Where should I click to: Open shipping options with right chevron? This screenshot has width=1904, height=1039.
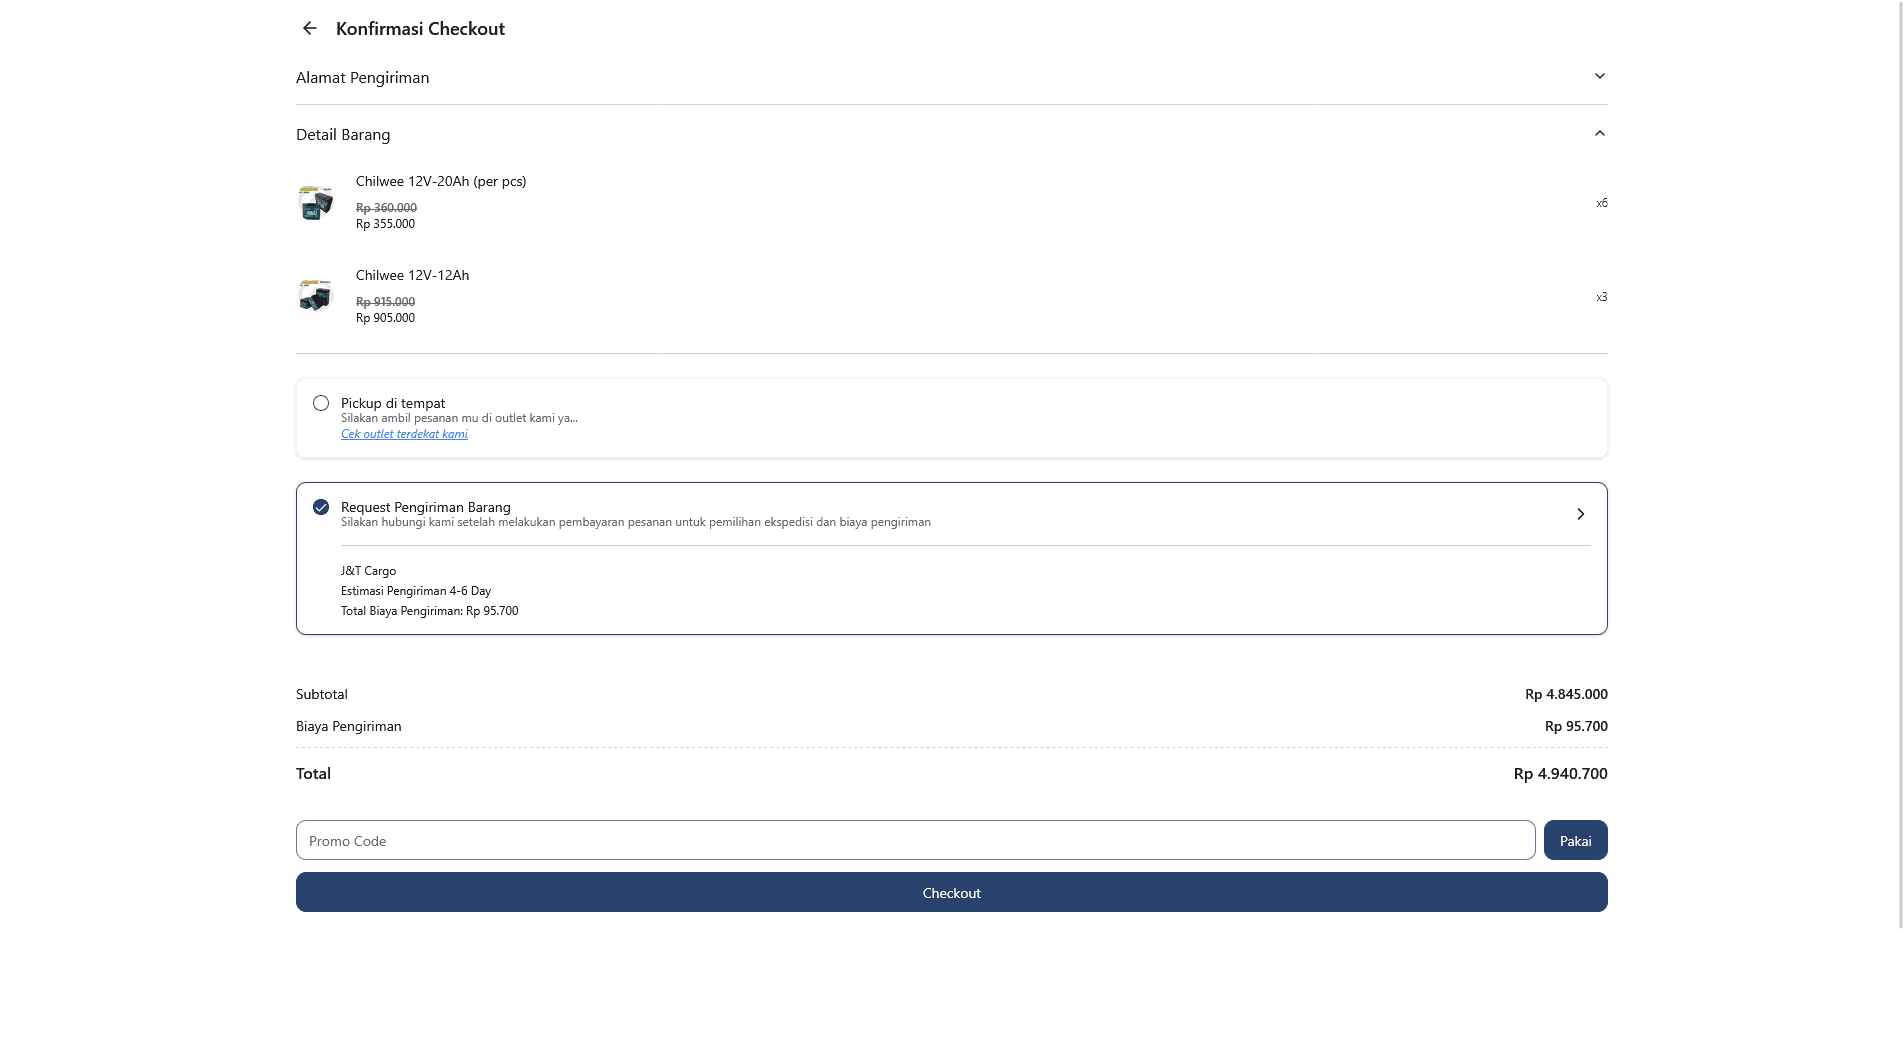[x=1580, y=514]
